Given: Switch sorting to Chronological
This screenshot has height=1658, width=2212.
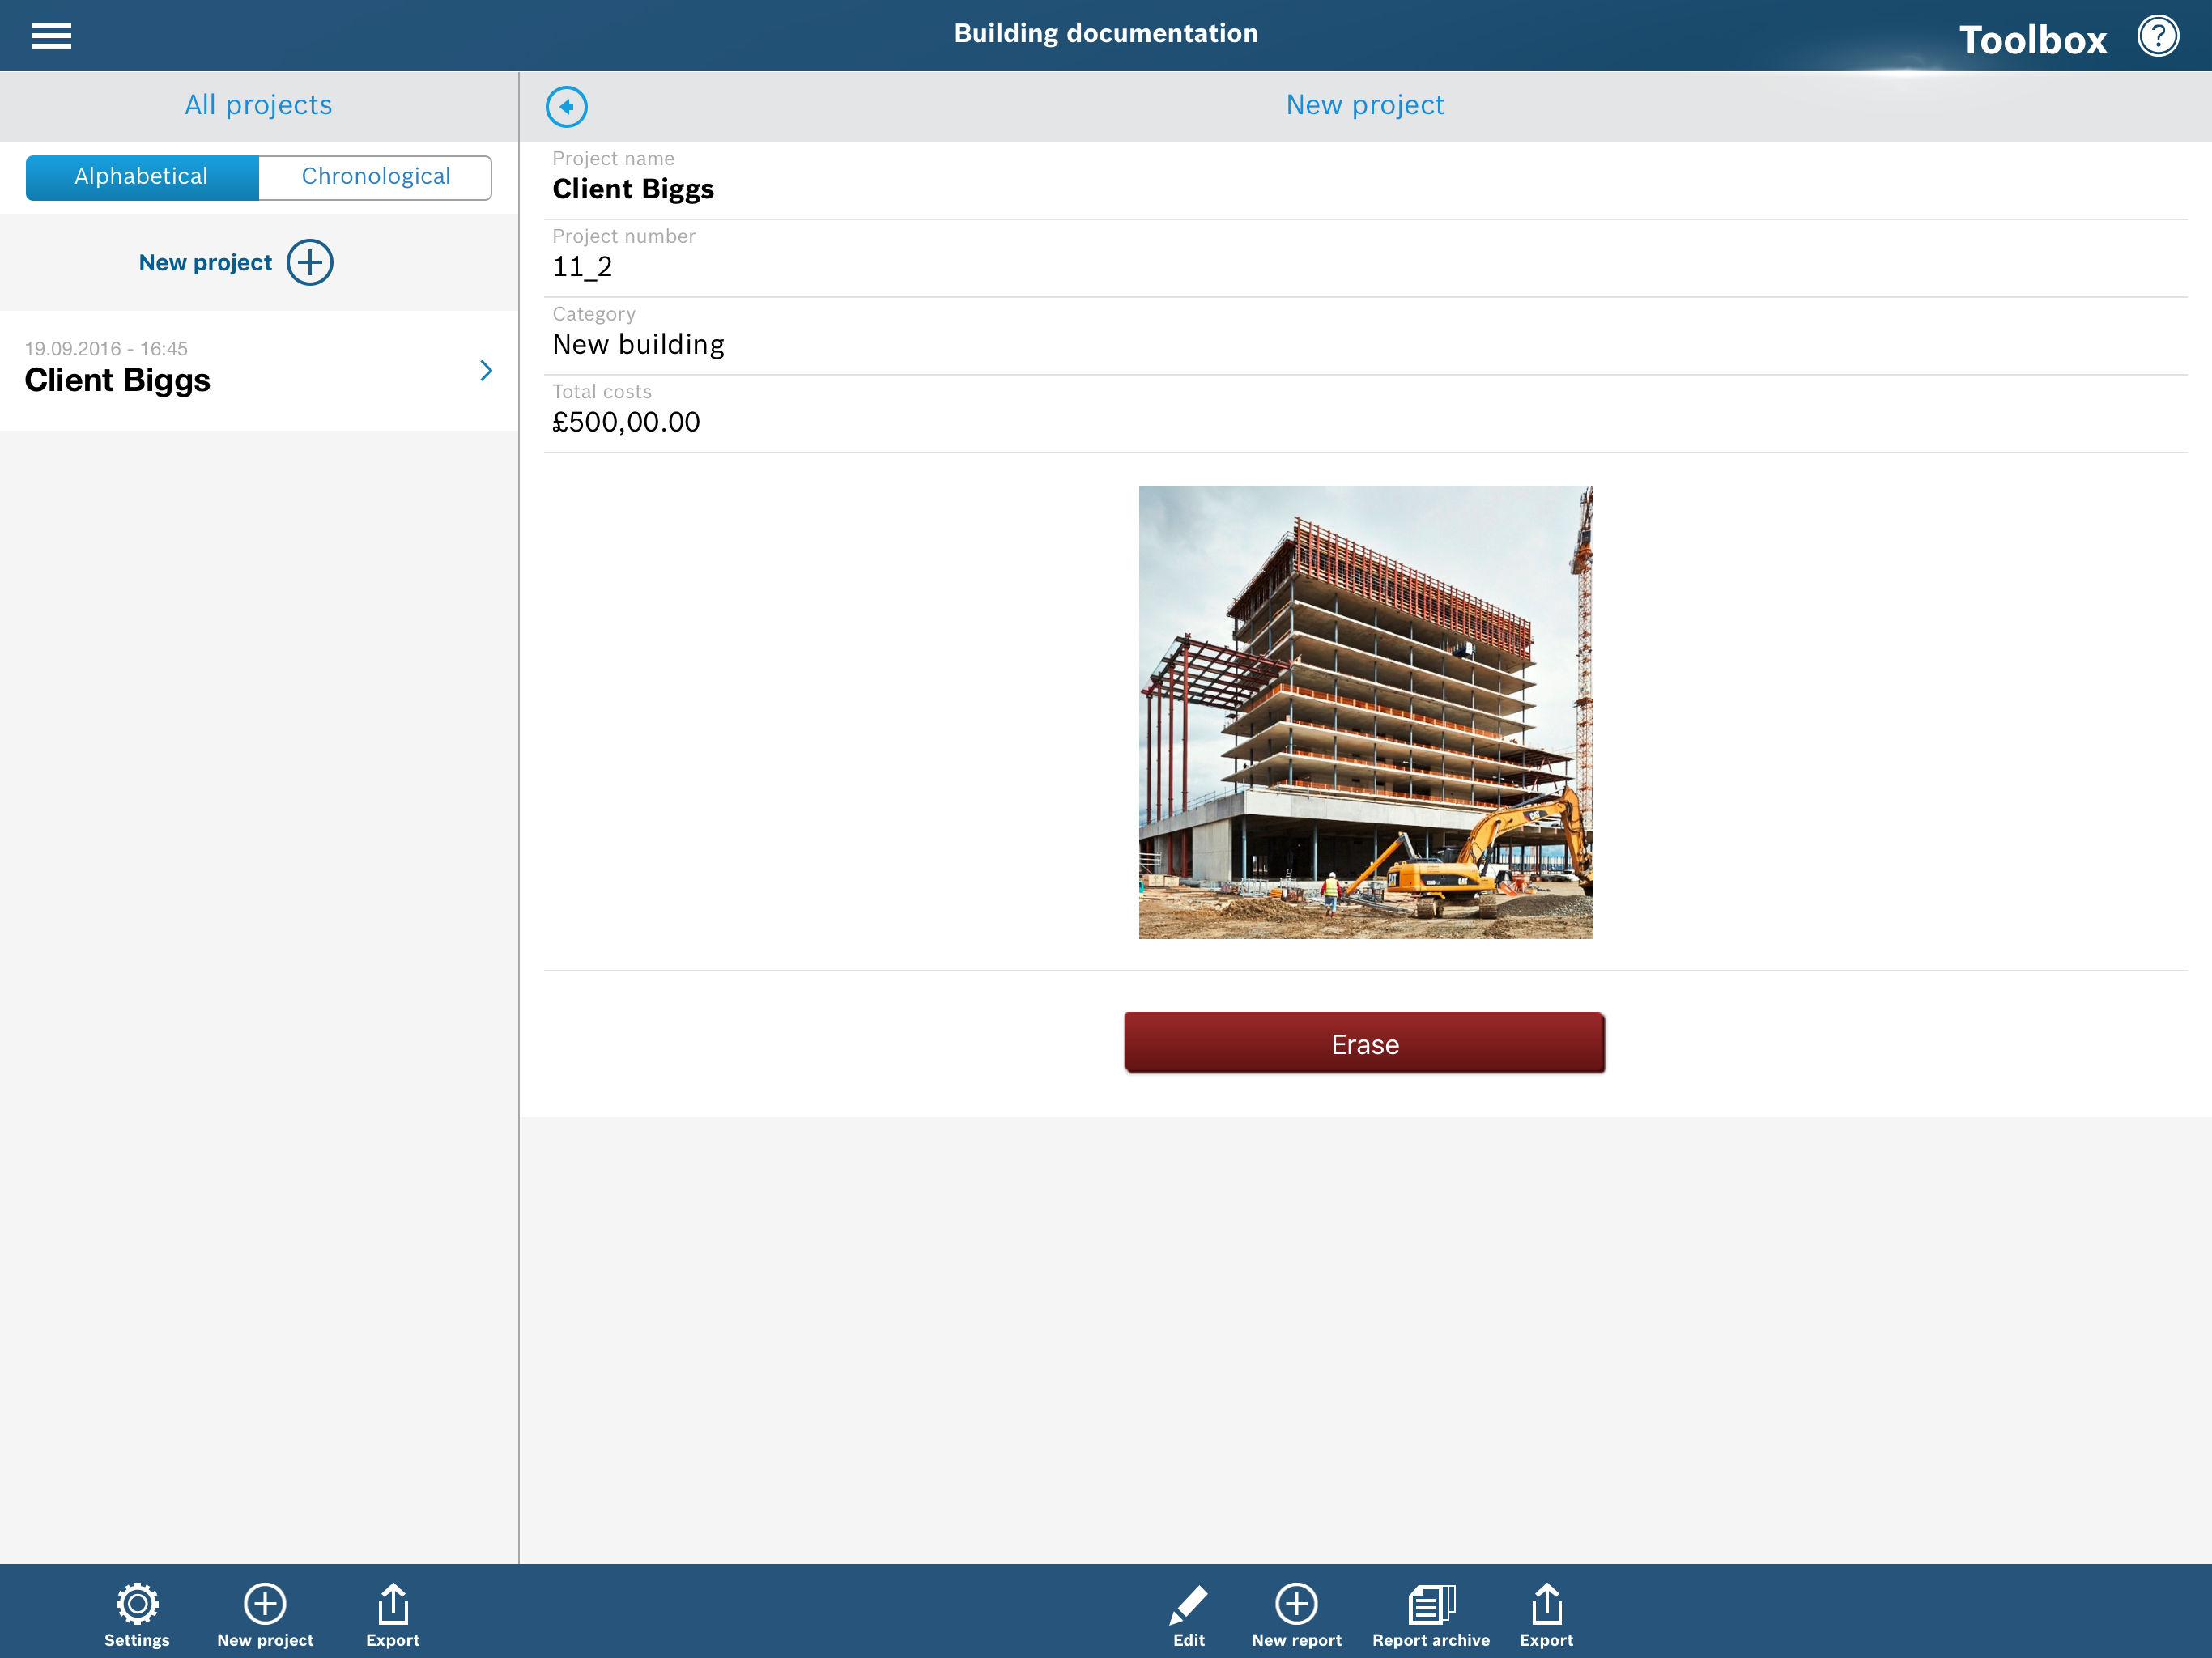Looking at the screenshot, I should 375,177.
